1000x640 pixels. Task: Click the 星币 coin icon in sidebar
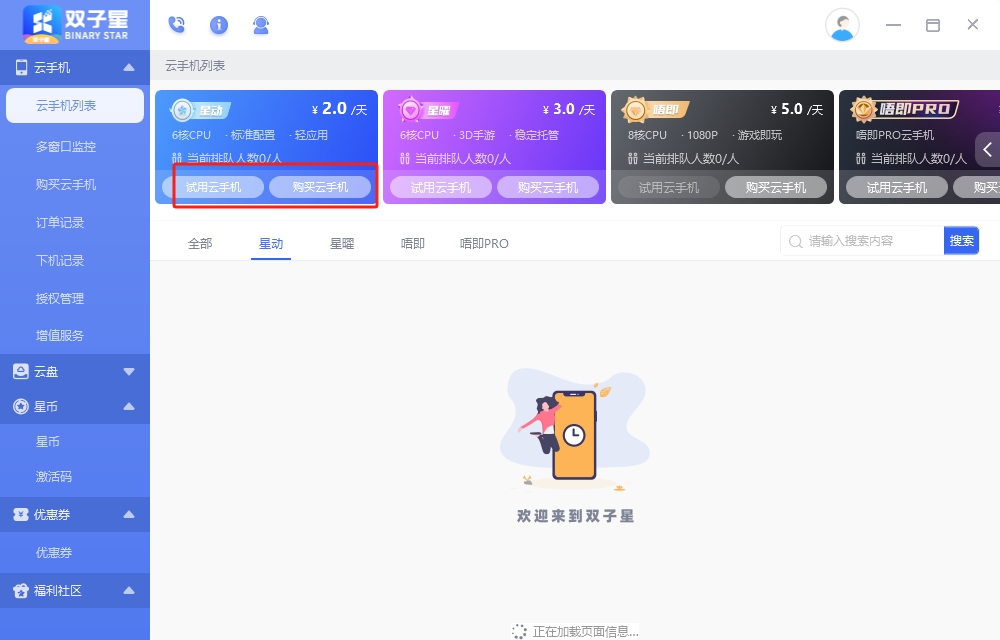(x=22, y=406)
